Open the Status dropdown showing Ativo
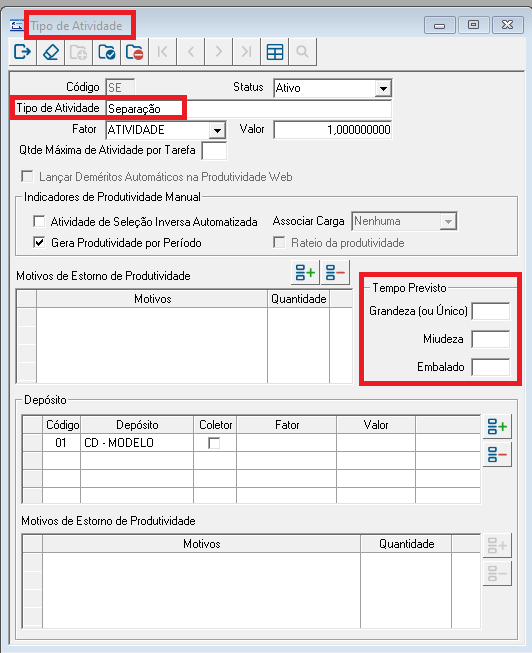 [383, 88]
